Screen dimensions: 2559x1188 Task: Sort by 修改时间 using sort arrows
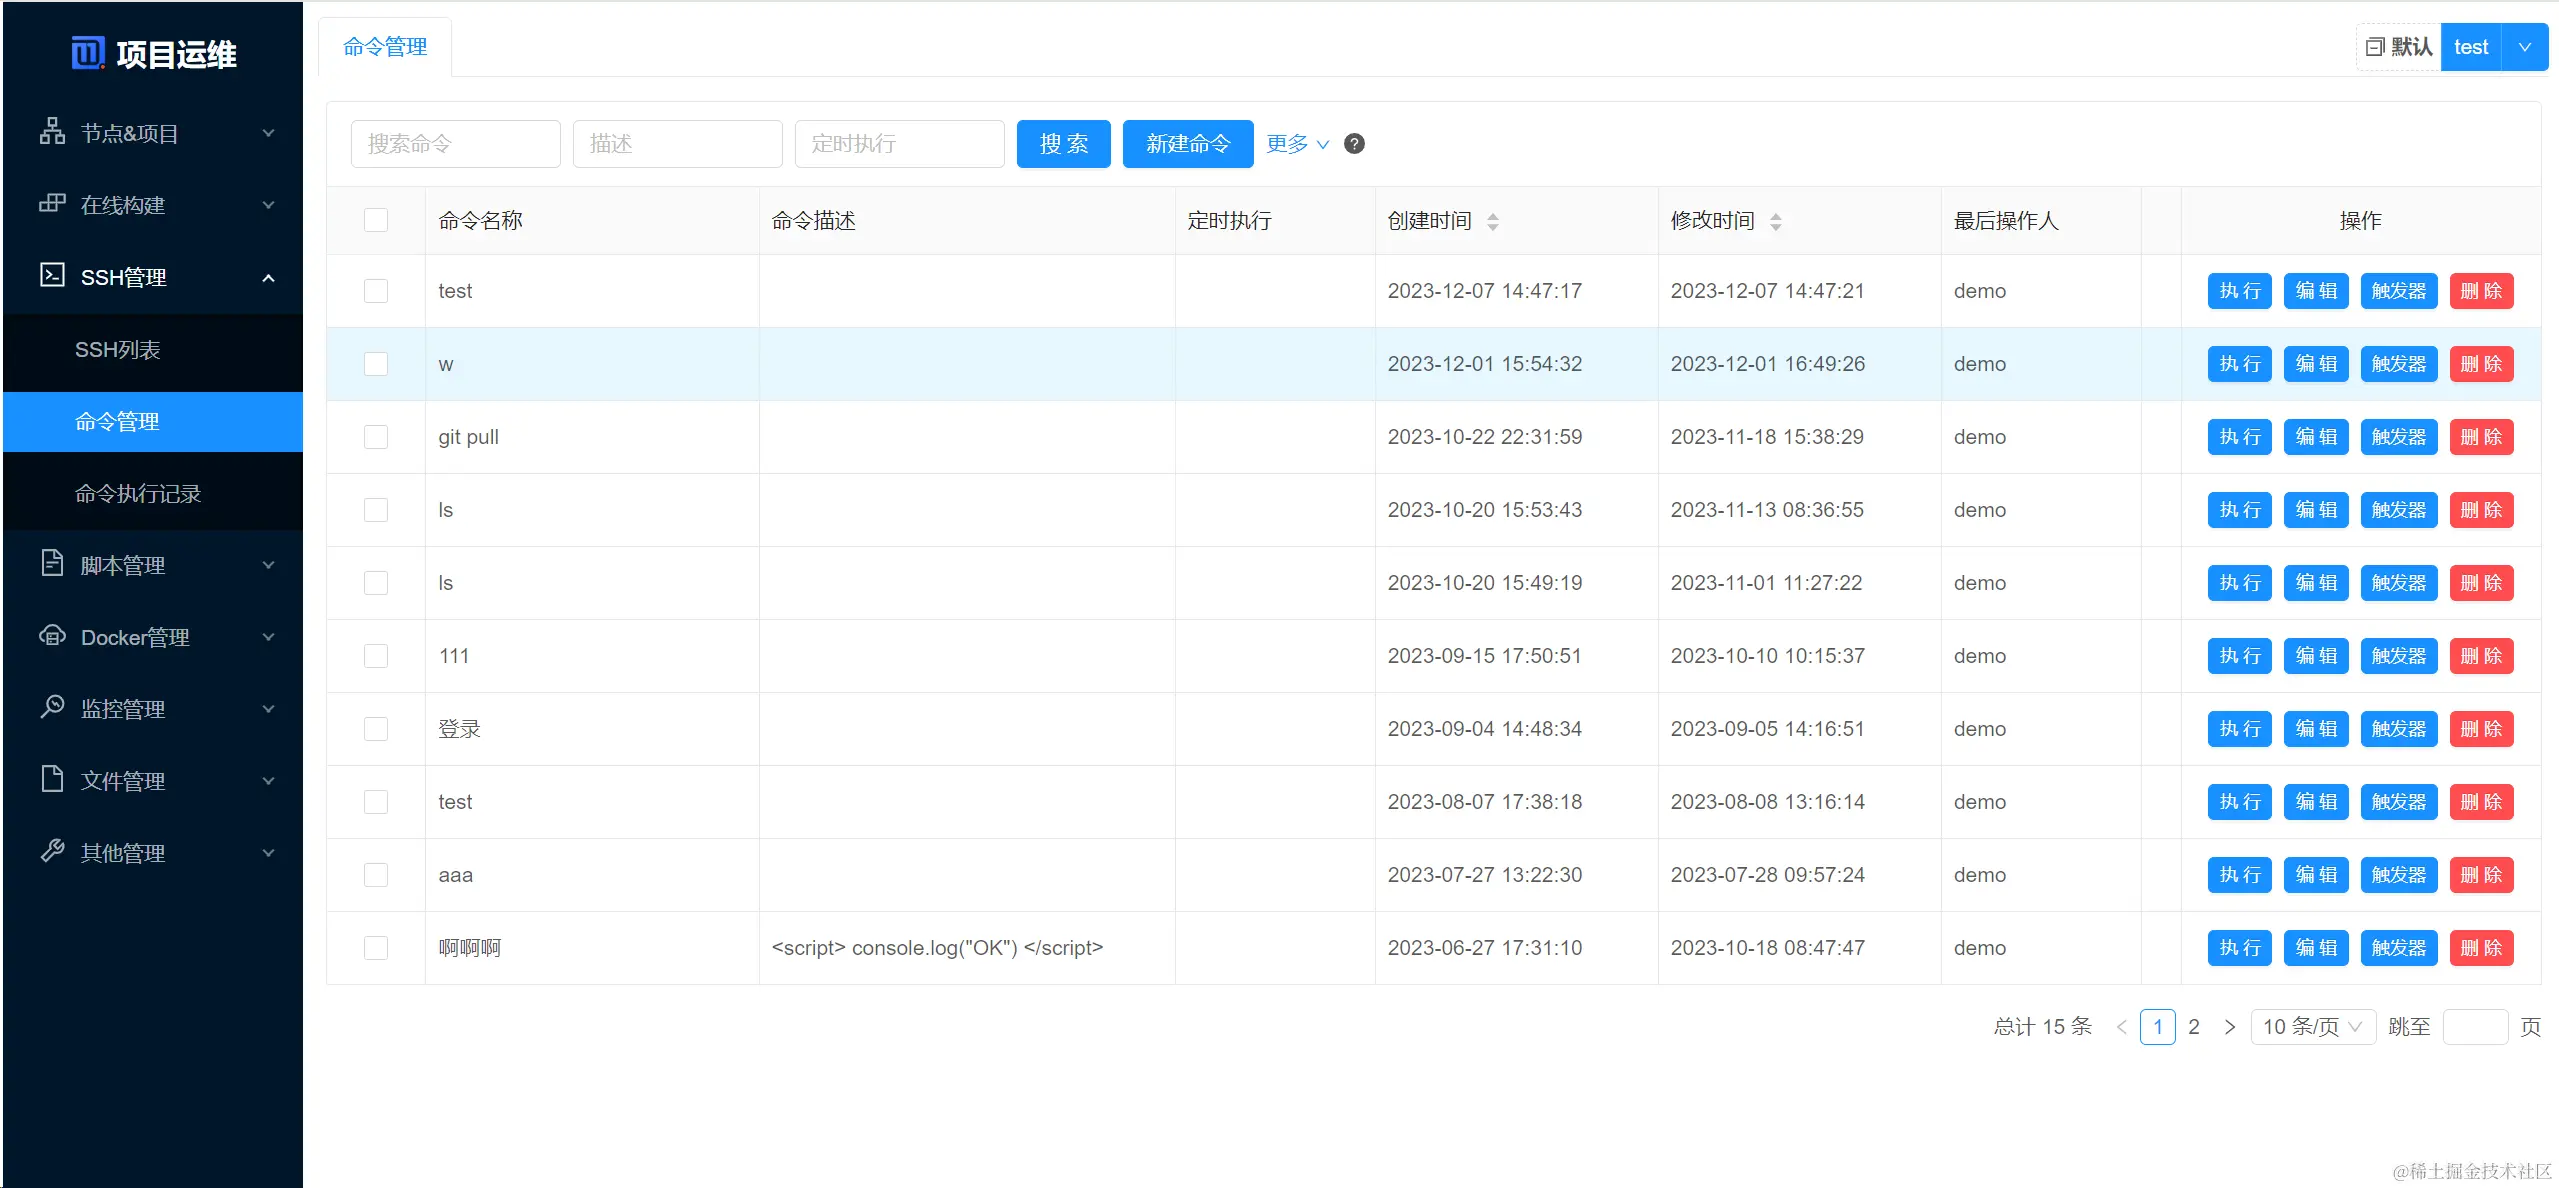point(1776,221)
